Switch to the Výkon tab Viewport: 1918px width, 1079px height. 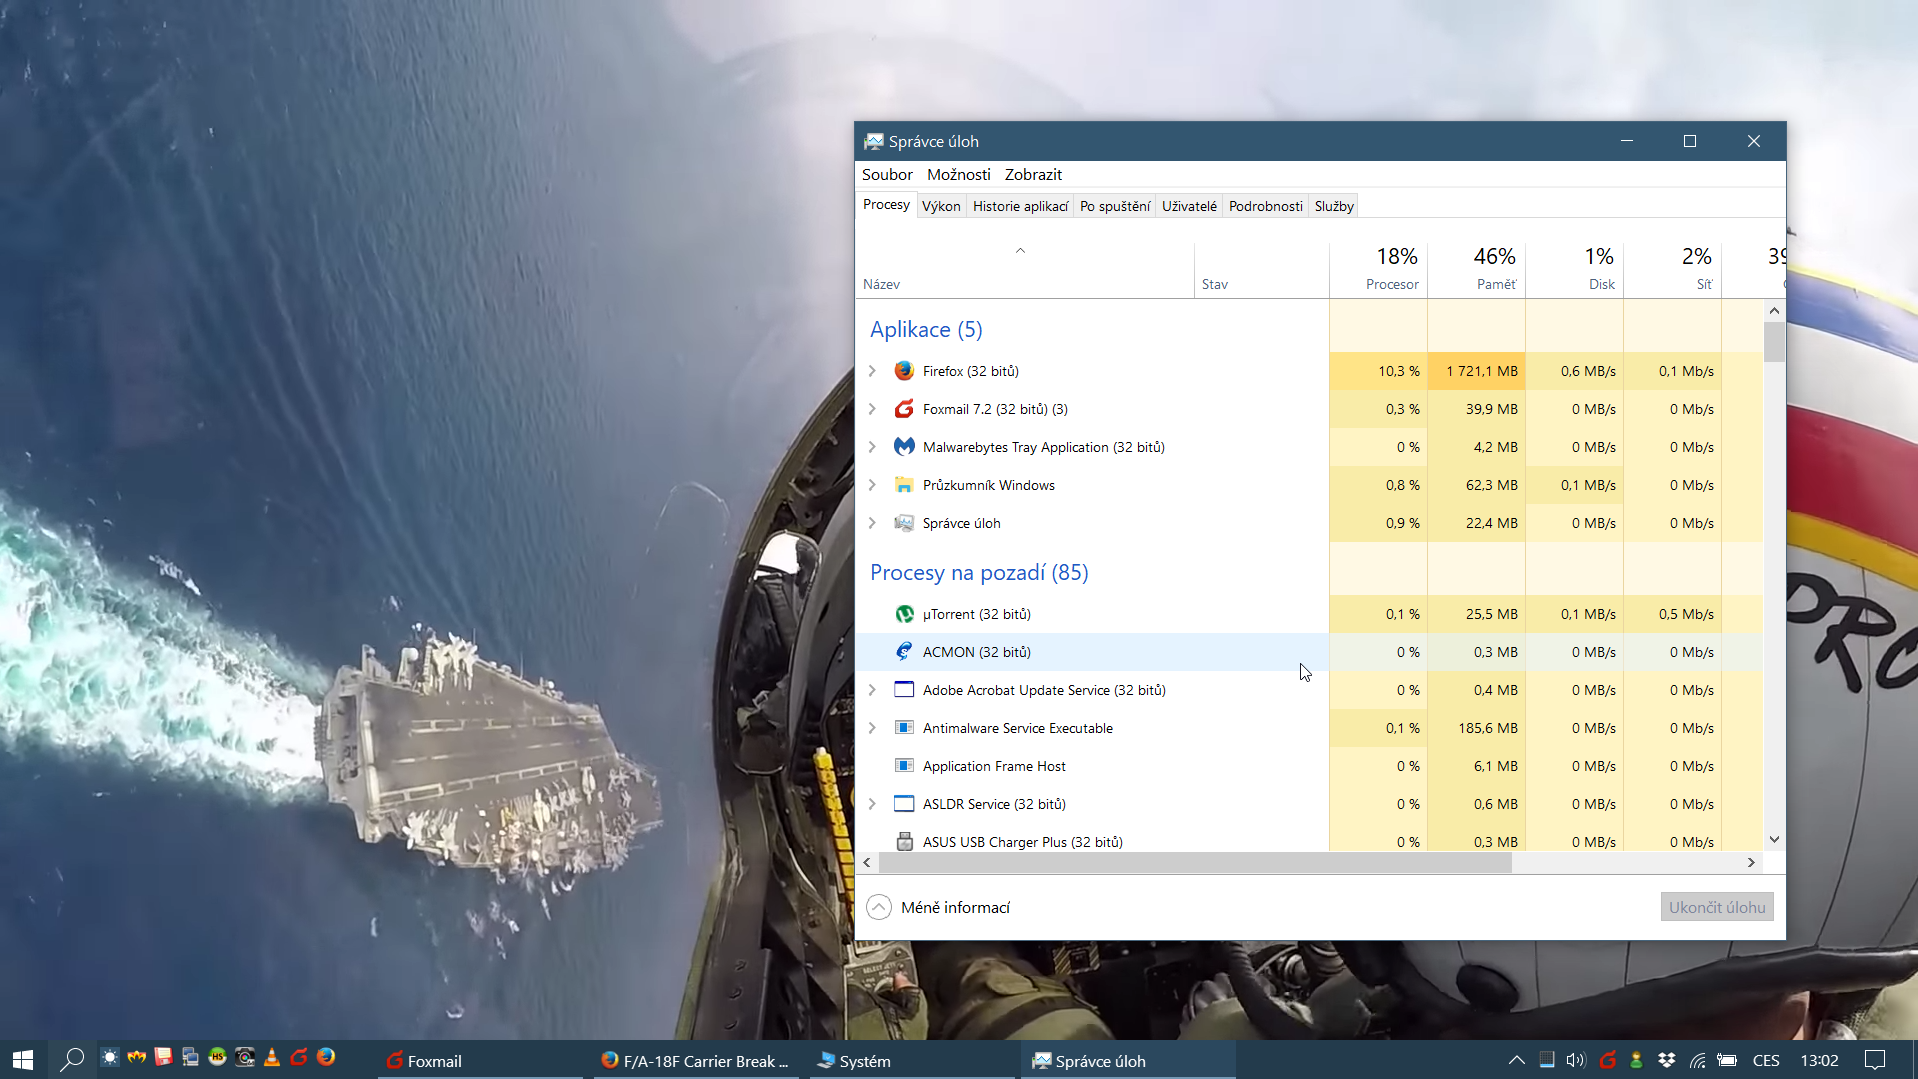(x=941, y=206)
